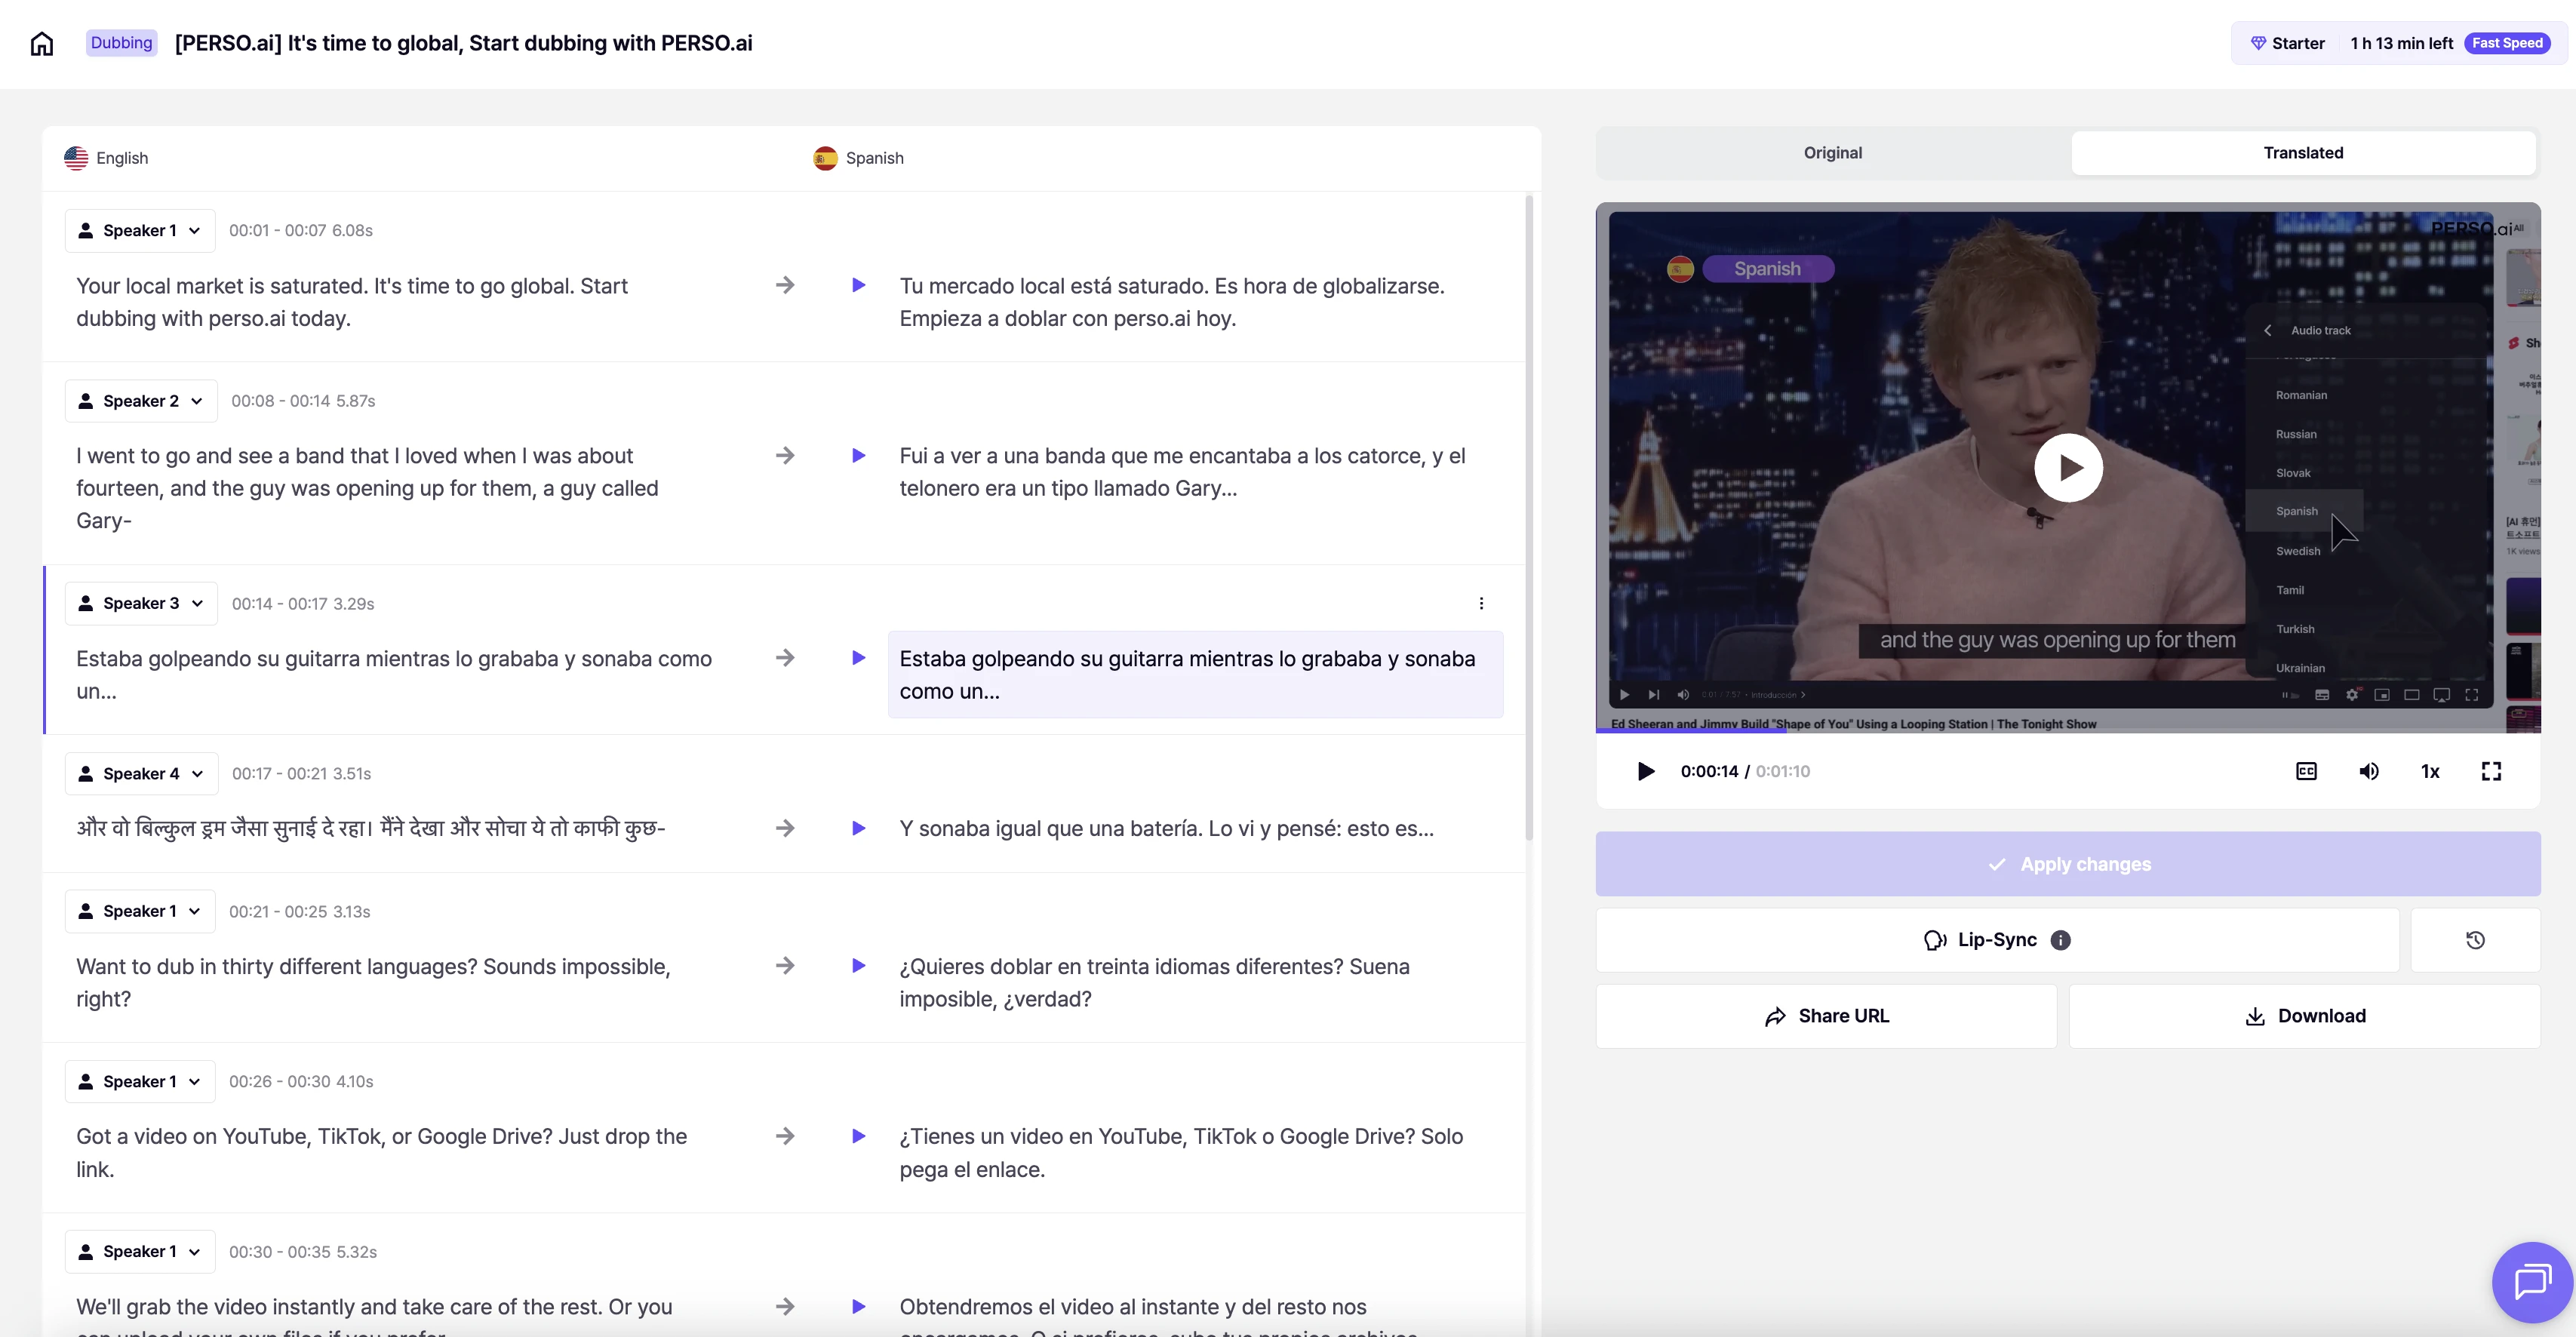2576x1337 pixels.
Task: Click the Dubbing label in the header
Action: 121,43
